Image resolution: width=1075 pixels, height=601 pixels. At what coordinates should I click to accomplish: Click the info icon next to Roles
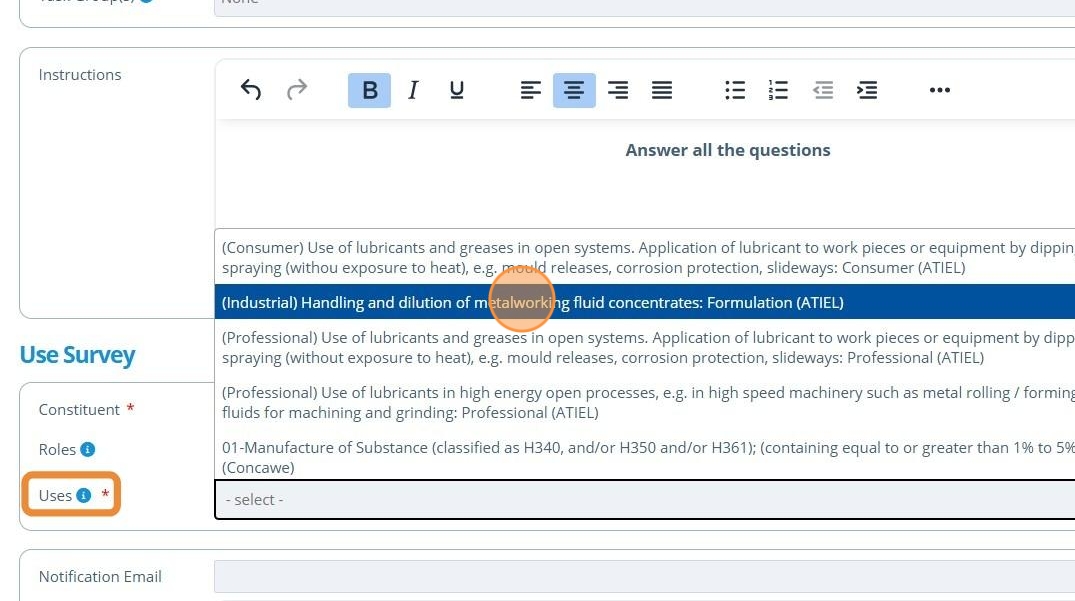pos(88,450)
